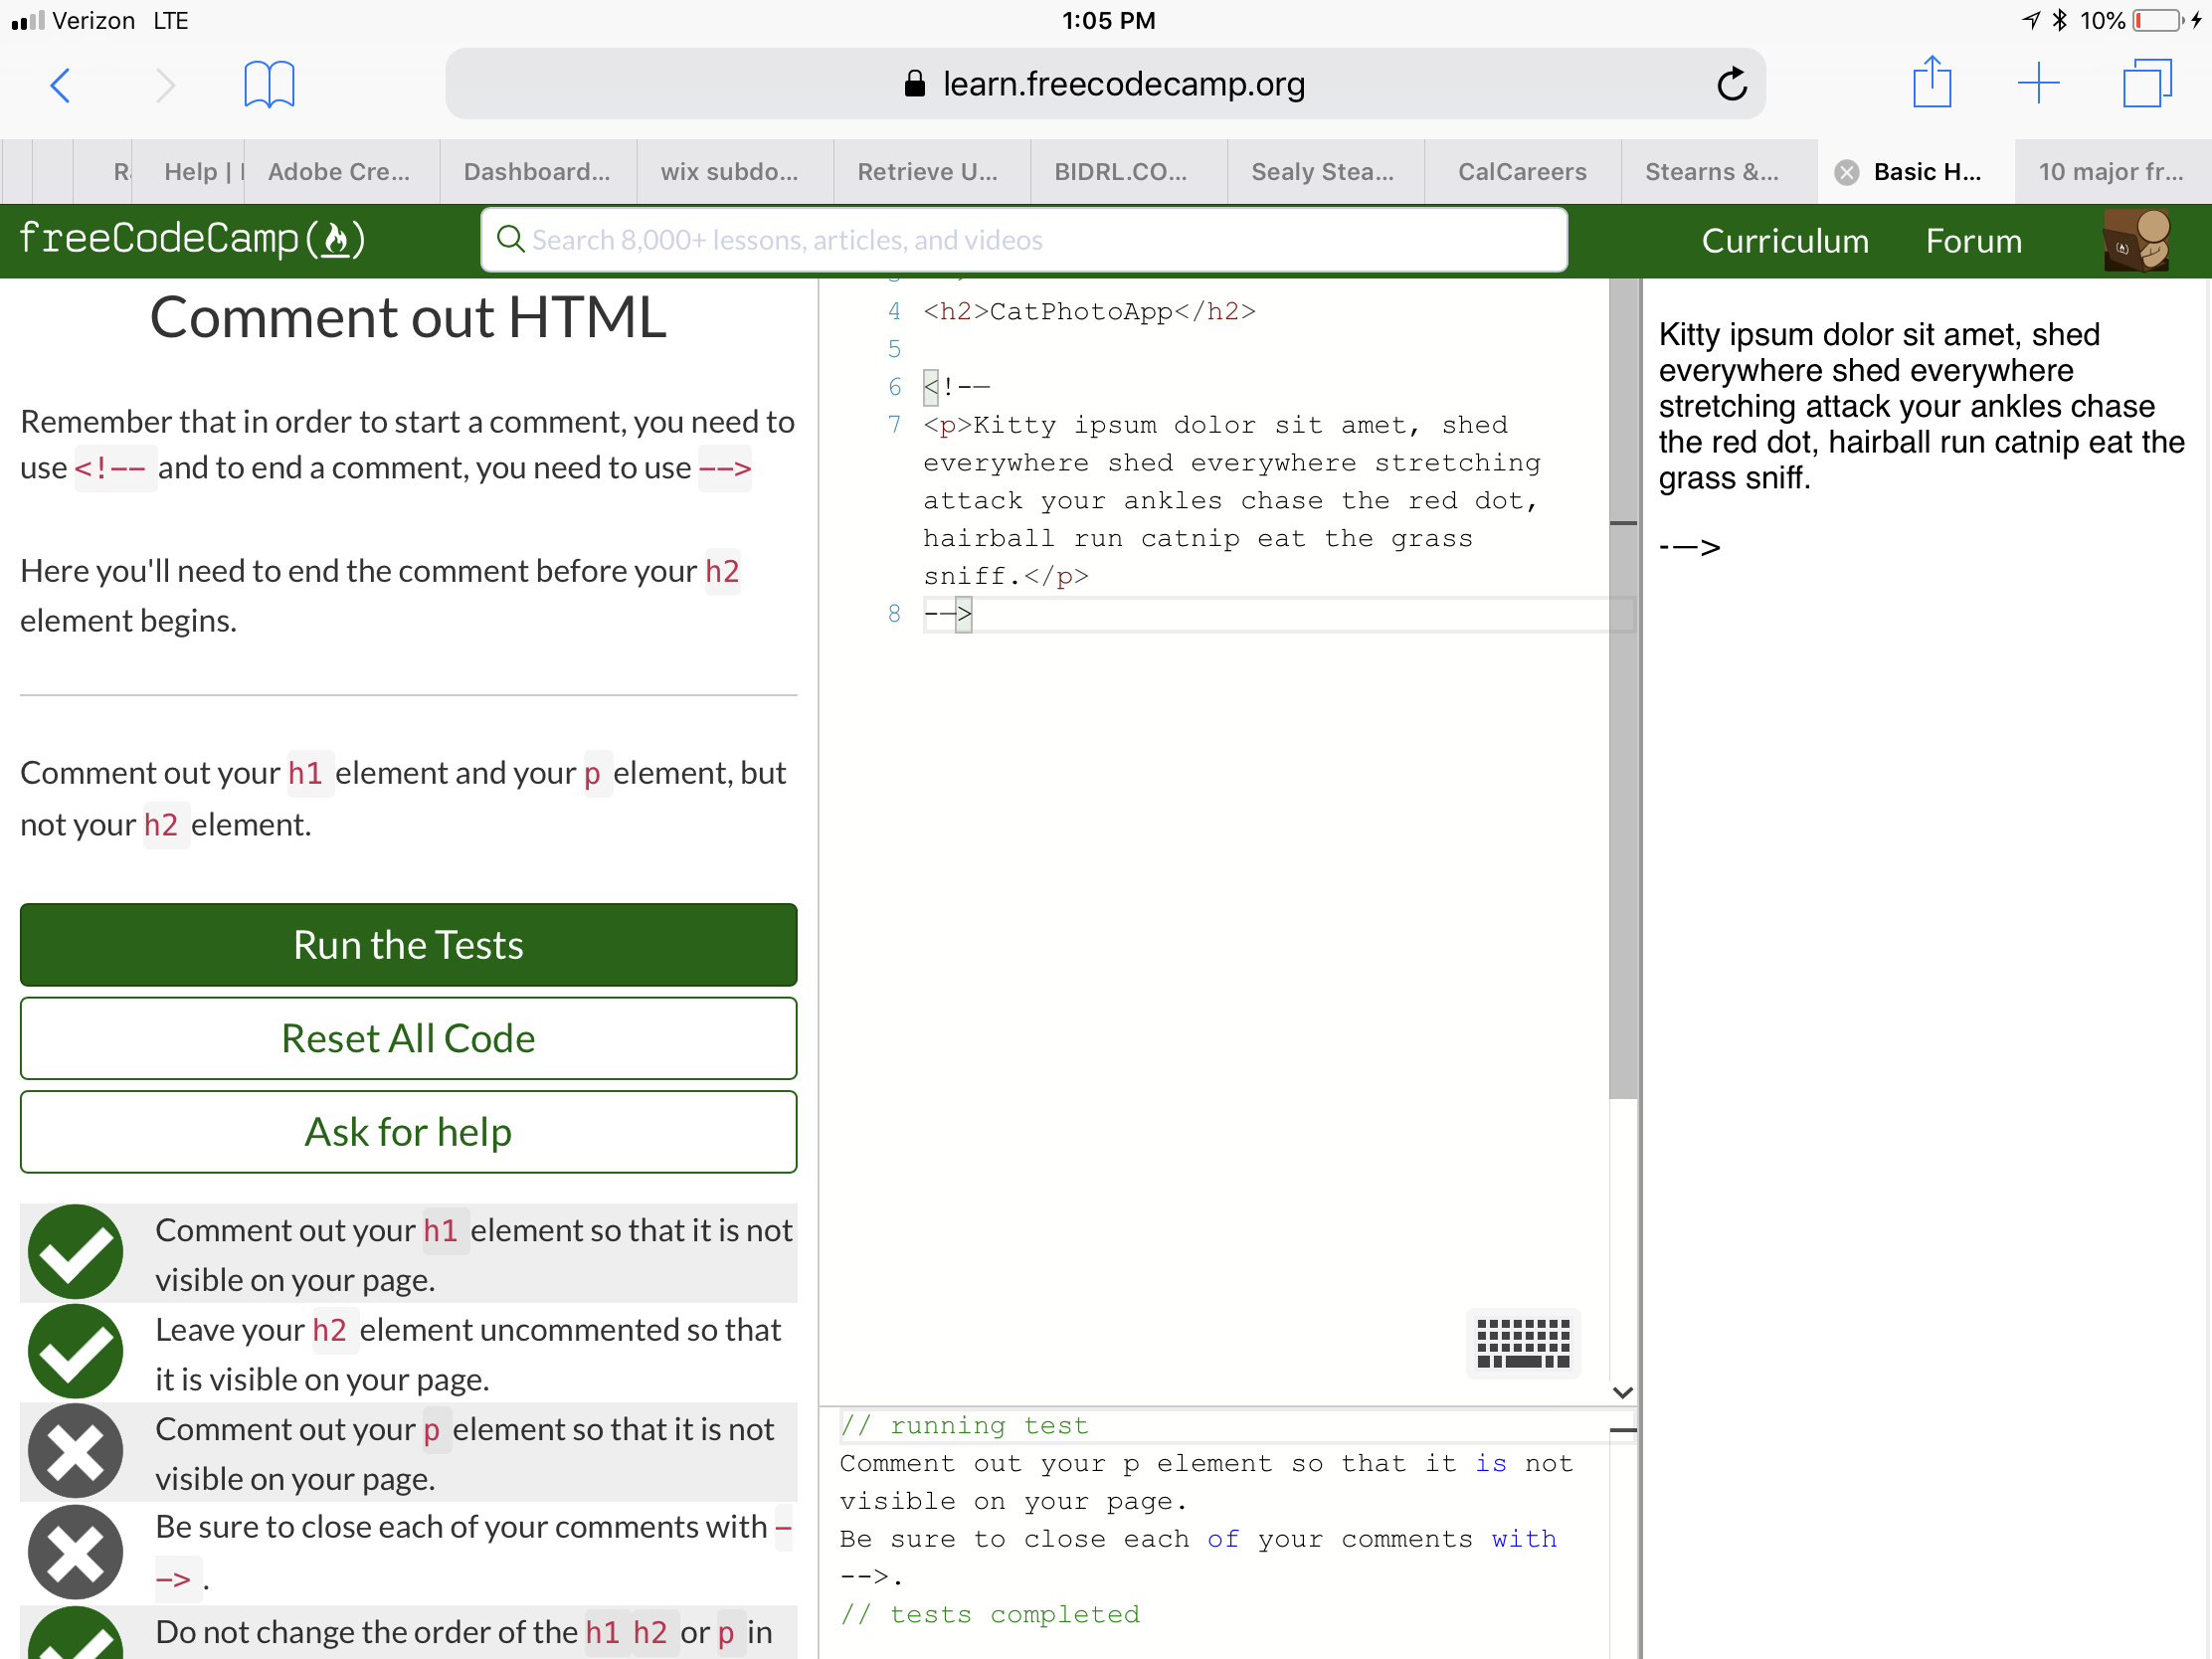Reload the page with the refresh icon

(1731, 84)
